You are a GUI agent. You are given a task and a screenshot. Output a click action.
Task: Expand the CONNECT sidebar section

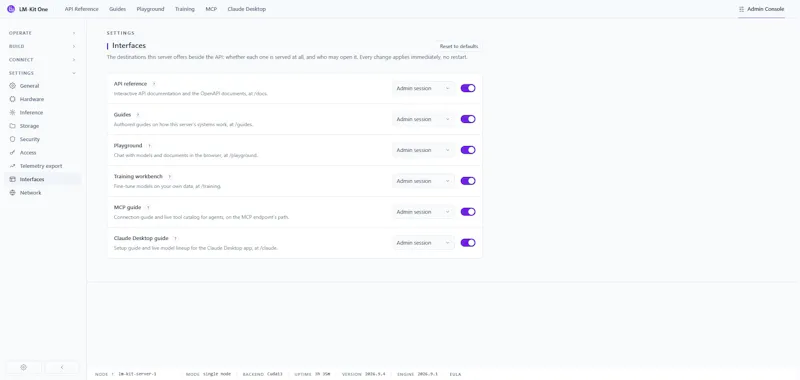pos(42,60)
